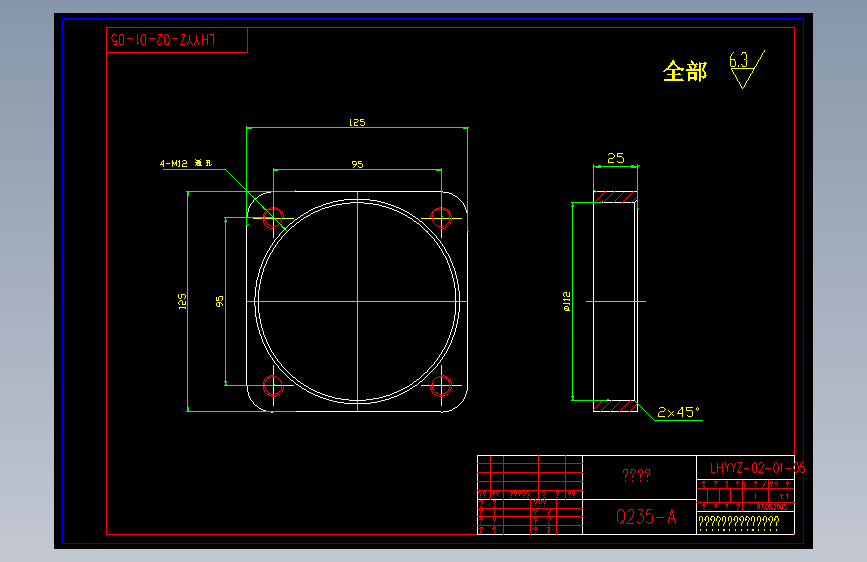
Task: Select the 25 thickness dimension
Action: (615, 158)
